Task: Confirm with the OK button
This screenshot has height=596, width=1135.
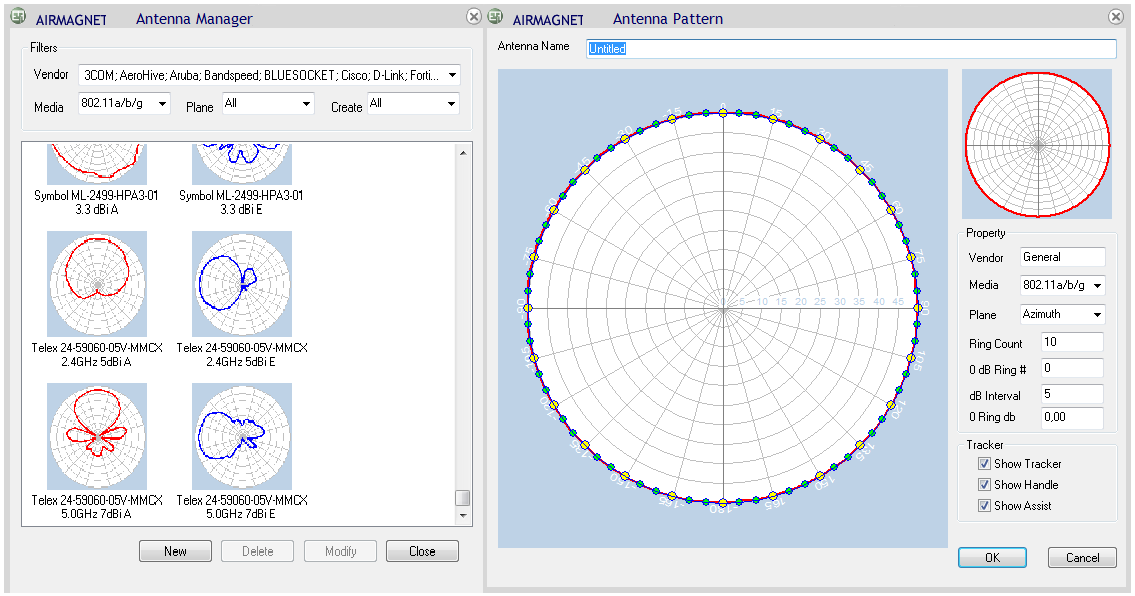Action: coord(992,558)
